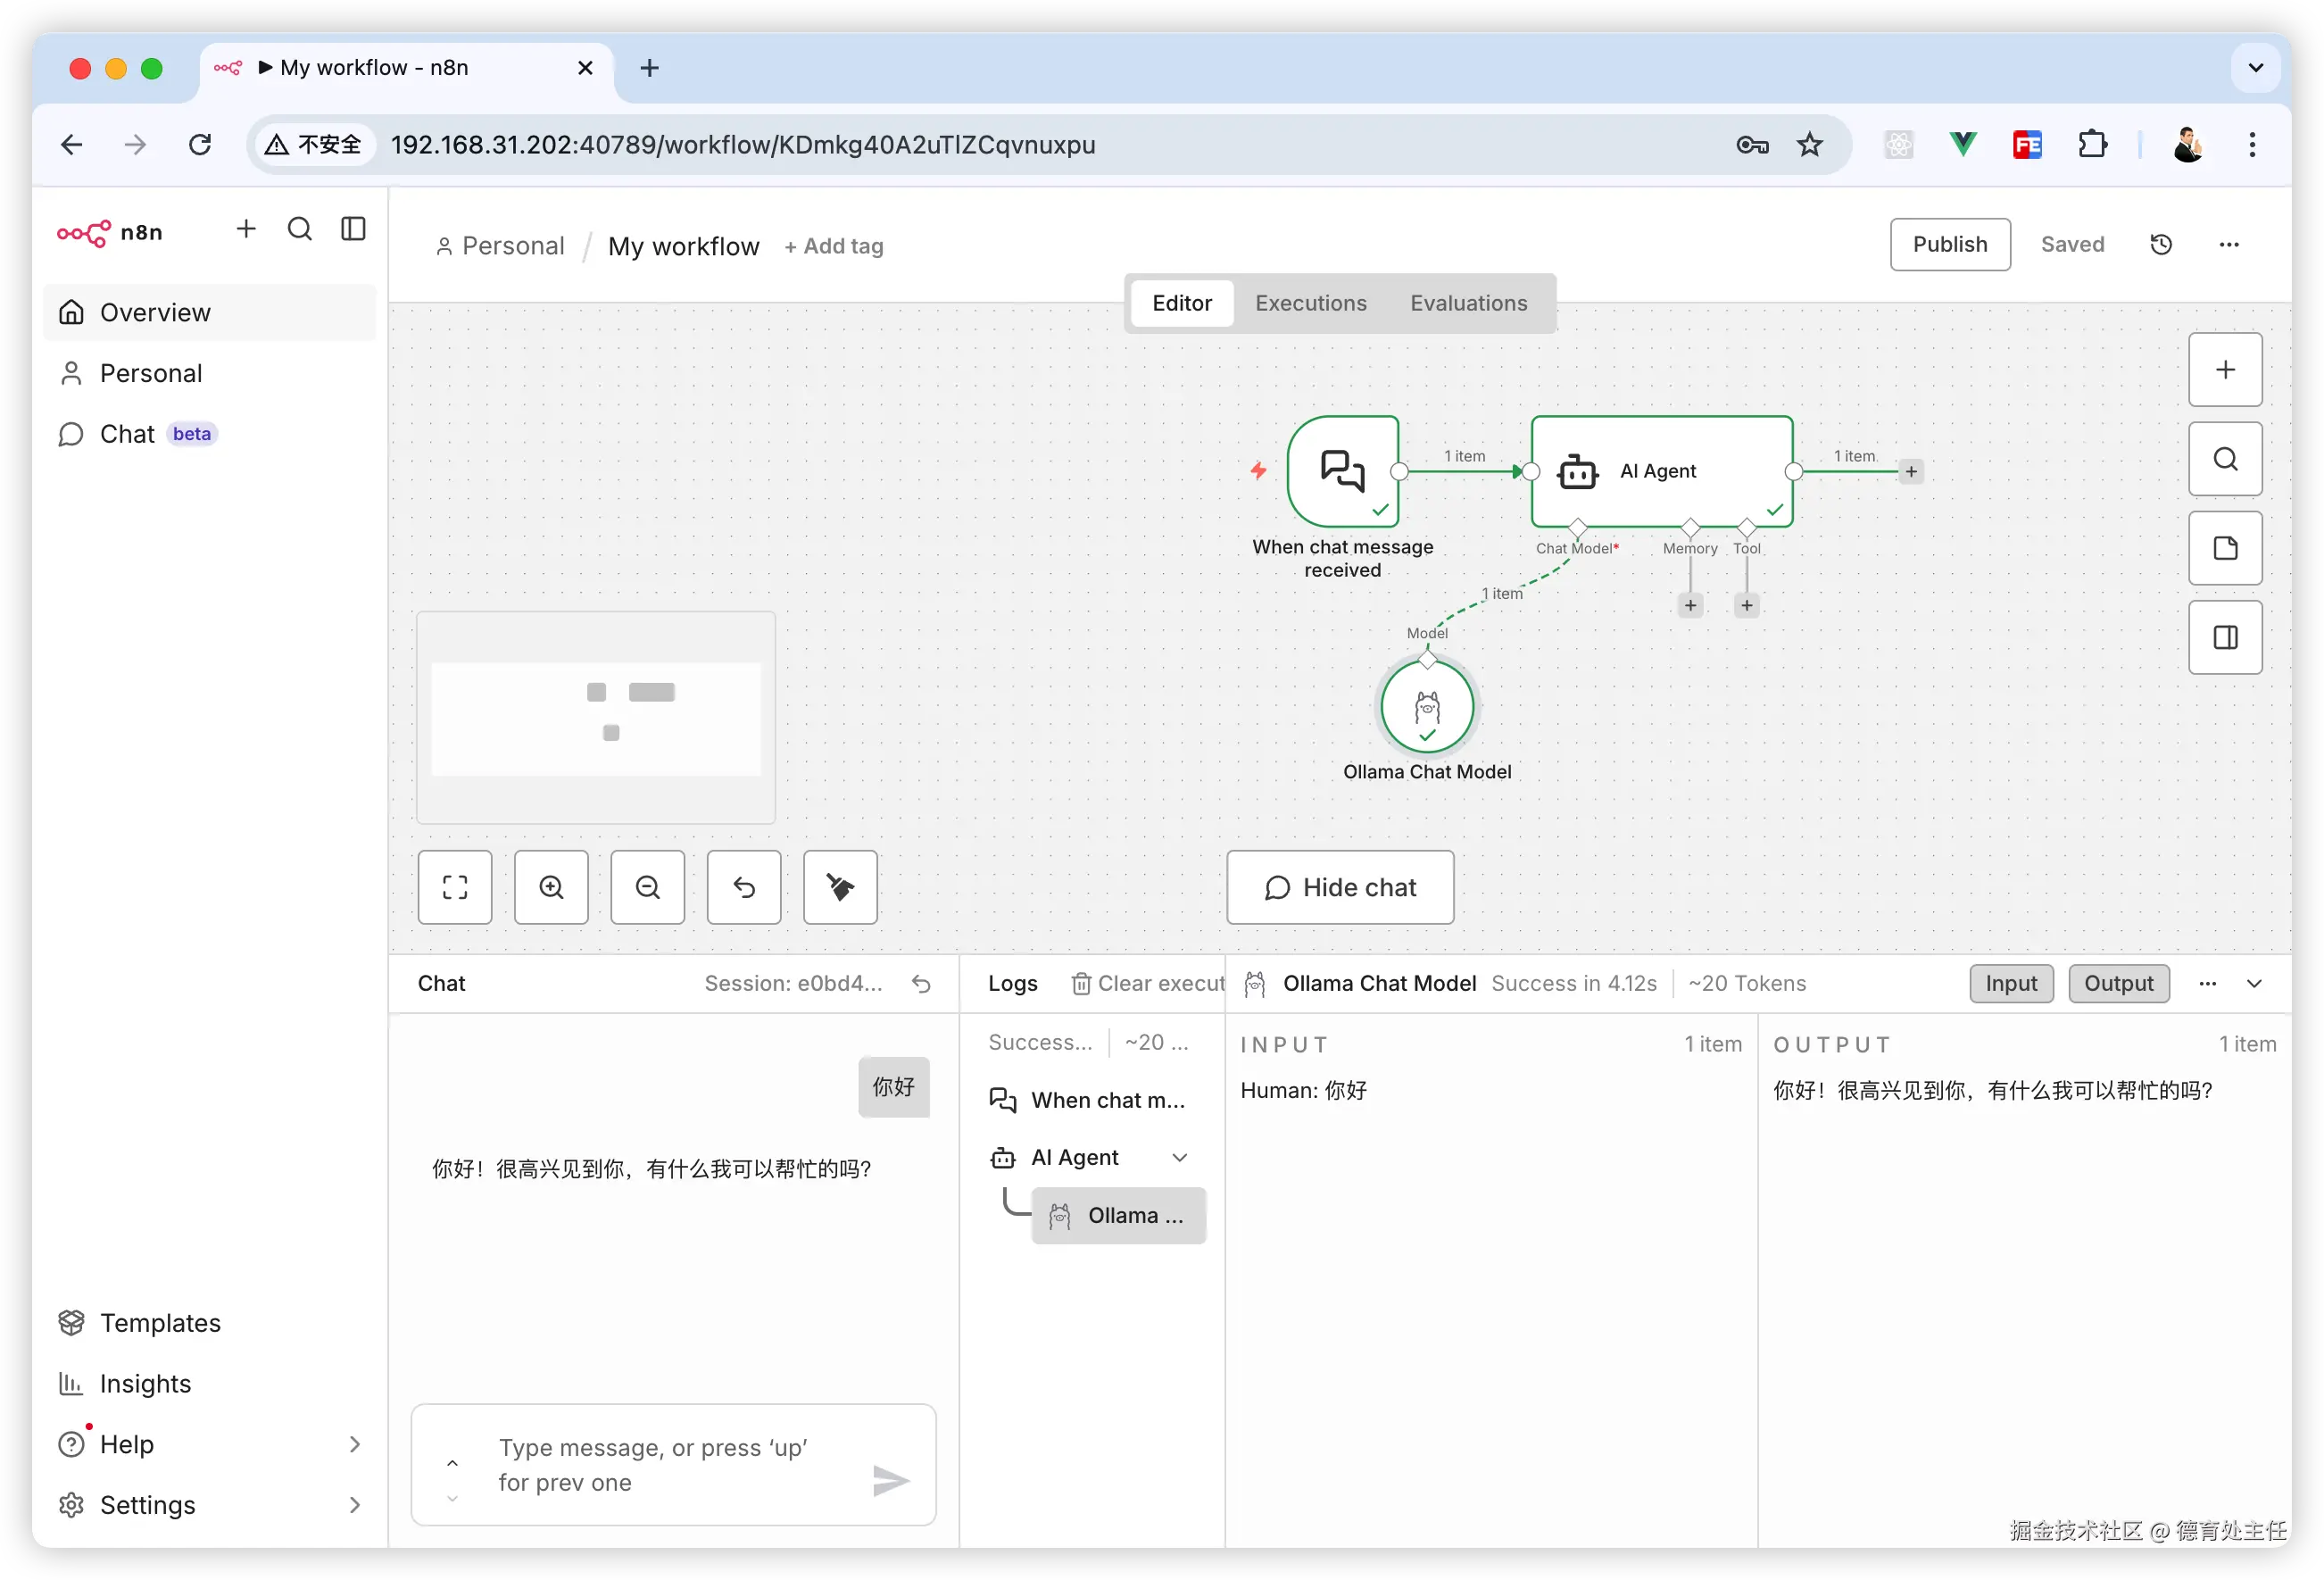The image size is (2324, 1580).
Task: Toggle the Output panel button in logs
Action: click(x=2118, y=984)
